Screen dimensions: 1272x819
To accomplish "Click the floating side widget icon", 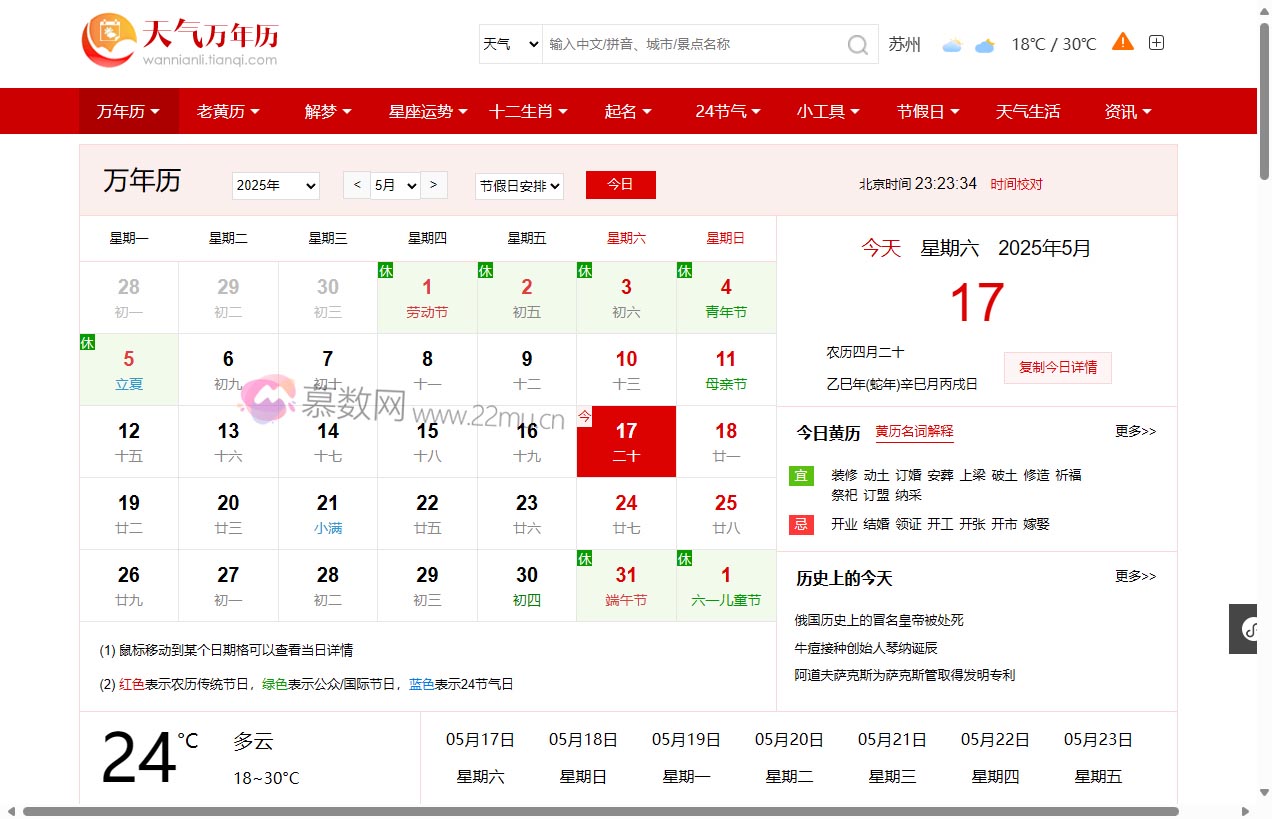I will [x=1249, y=629].
